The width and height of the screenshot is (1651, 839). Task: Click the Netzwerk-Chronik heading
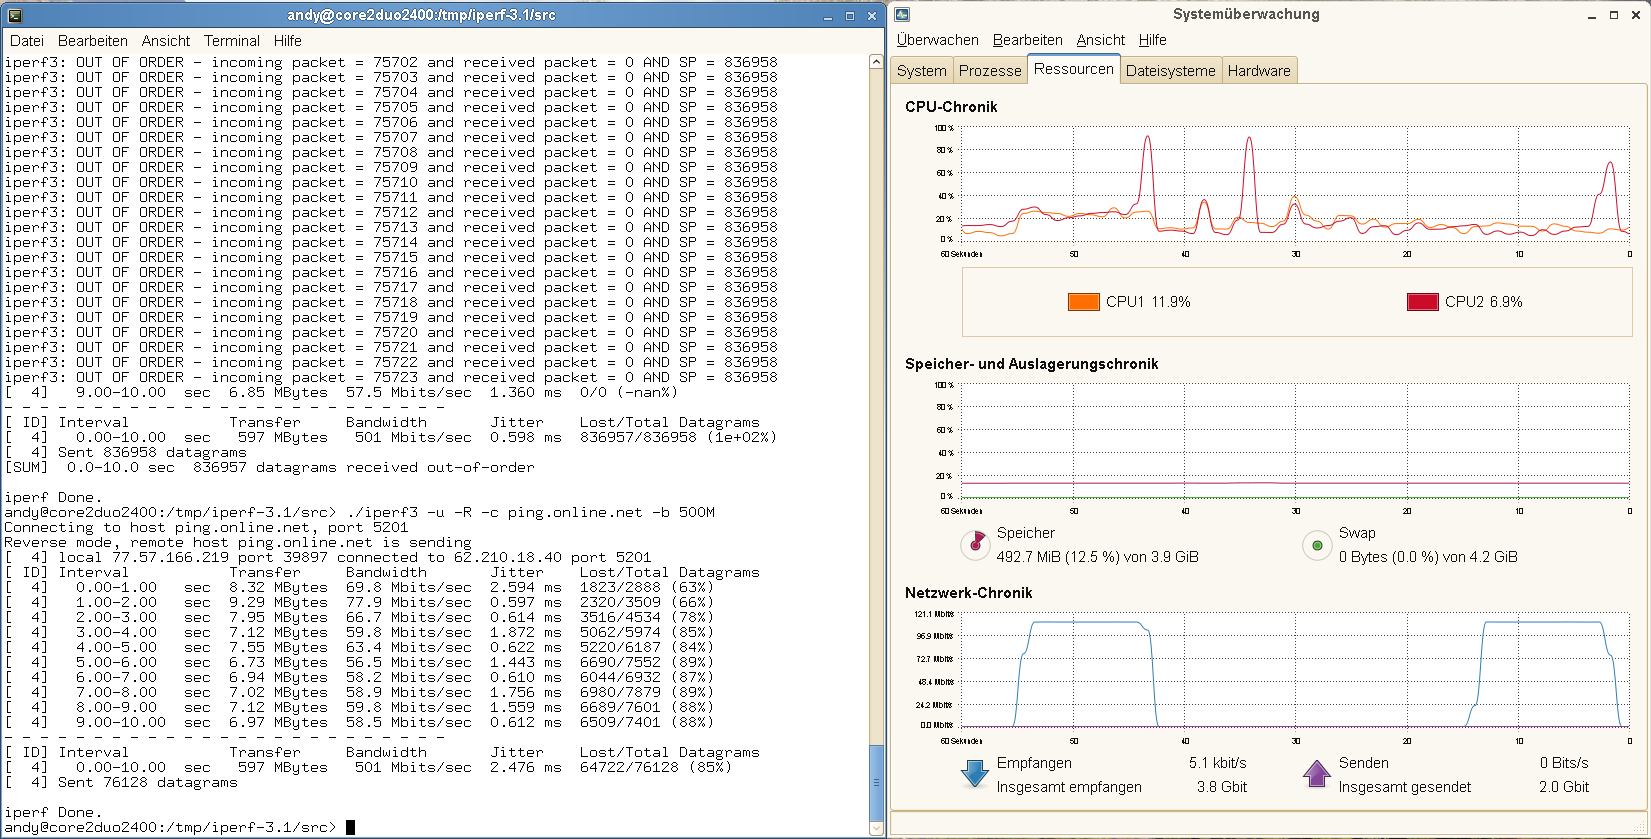(968, 593)
